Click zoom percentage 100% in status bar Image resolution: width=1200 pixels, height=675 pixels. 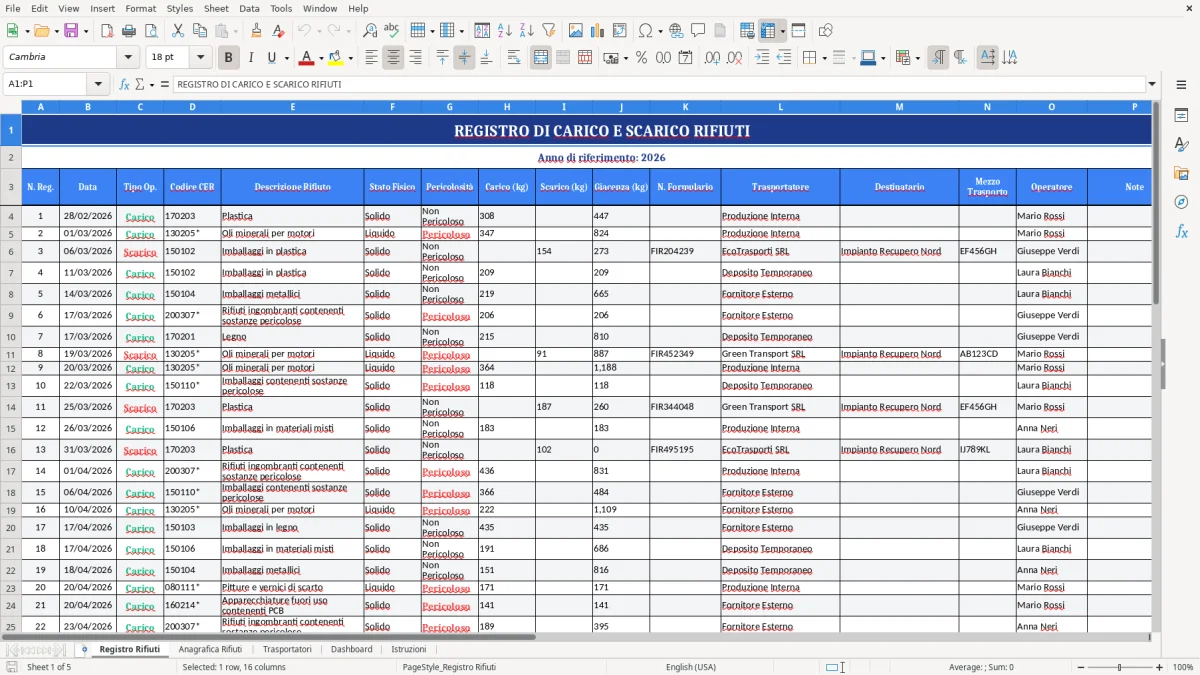coord(1183,667)
